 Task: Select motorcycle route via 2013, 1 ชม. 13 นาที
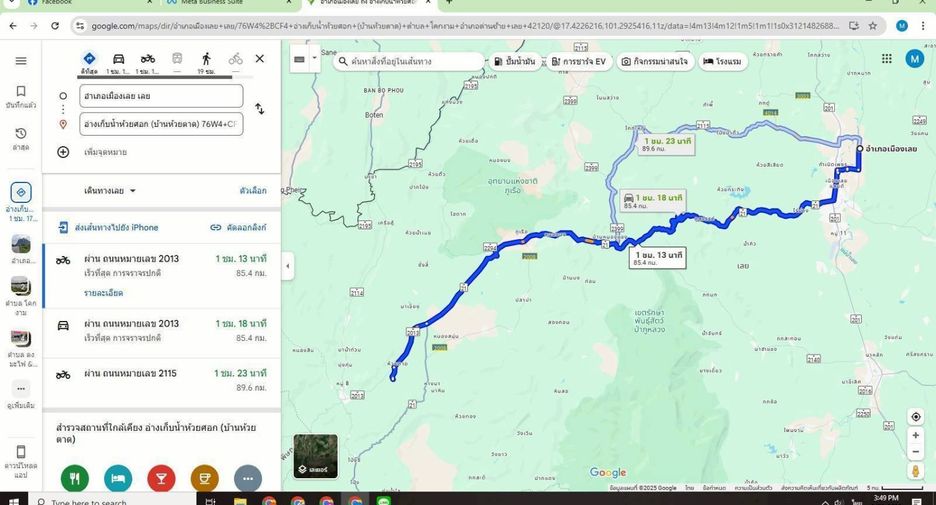[161, 276]
